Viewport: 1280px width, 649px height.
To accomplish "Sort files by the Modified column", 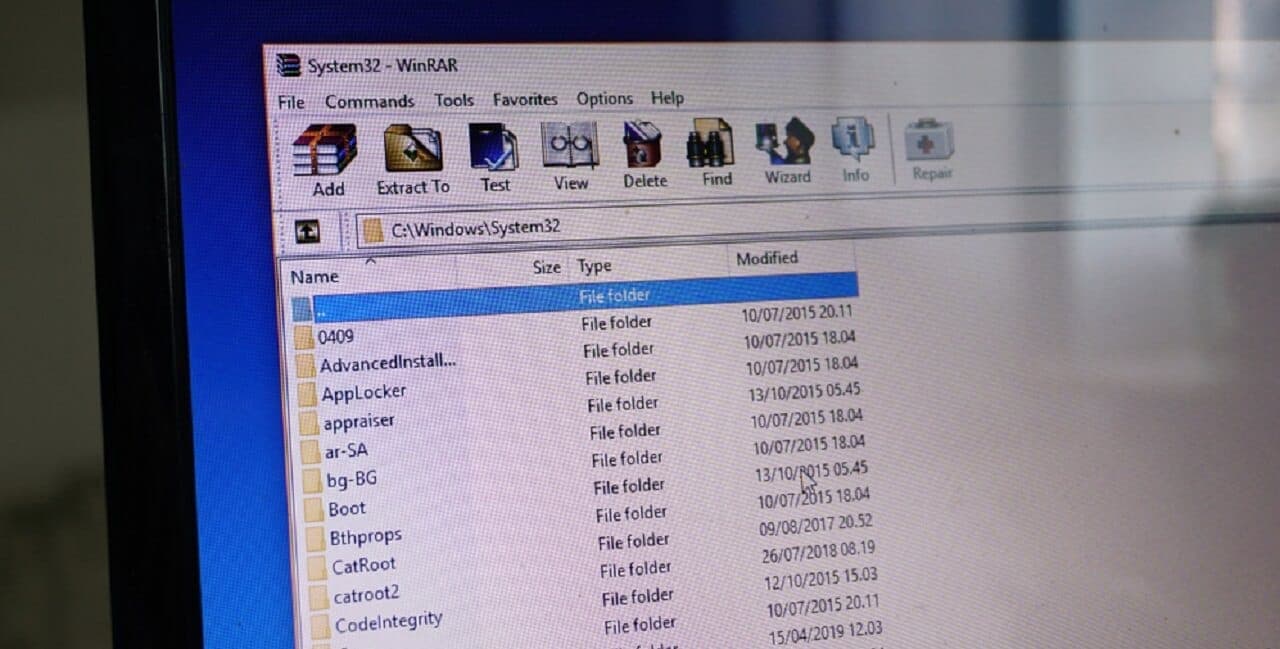I will (766, 258).
